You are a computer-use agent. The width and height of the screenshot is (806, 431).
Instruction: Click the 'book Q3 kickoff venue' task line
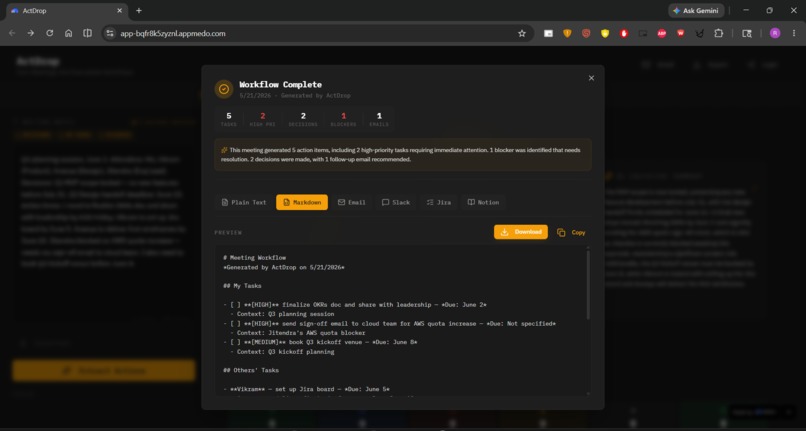coord(320,342)
